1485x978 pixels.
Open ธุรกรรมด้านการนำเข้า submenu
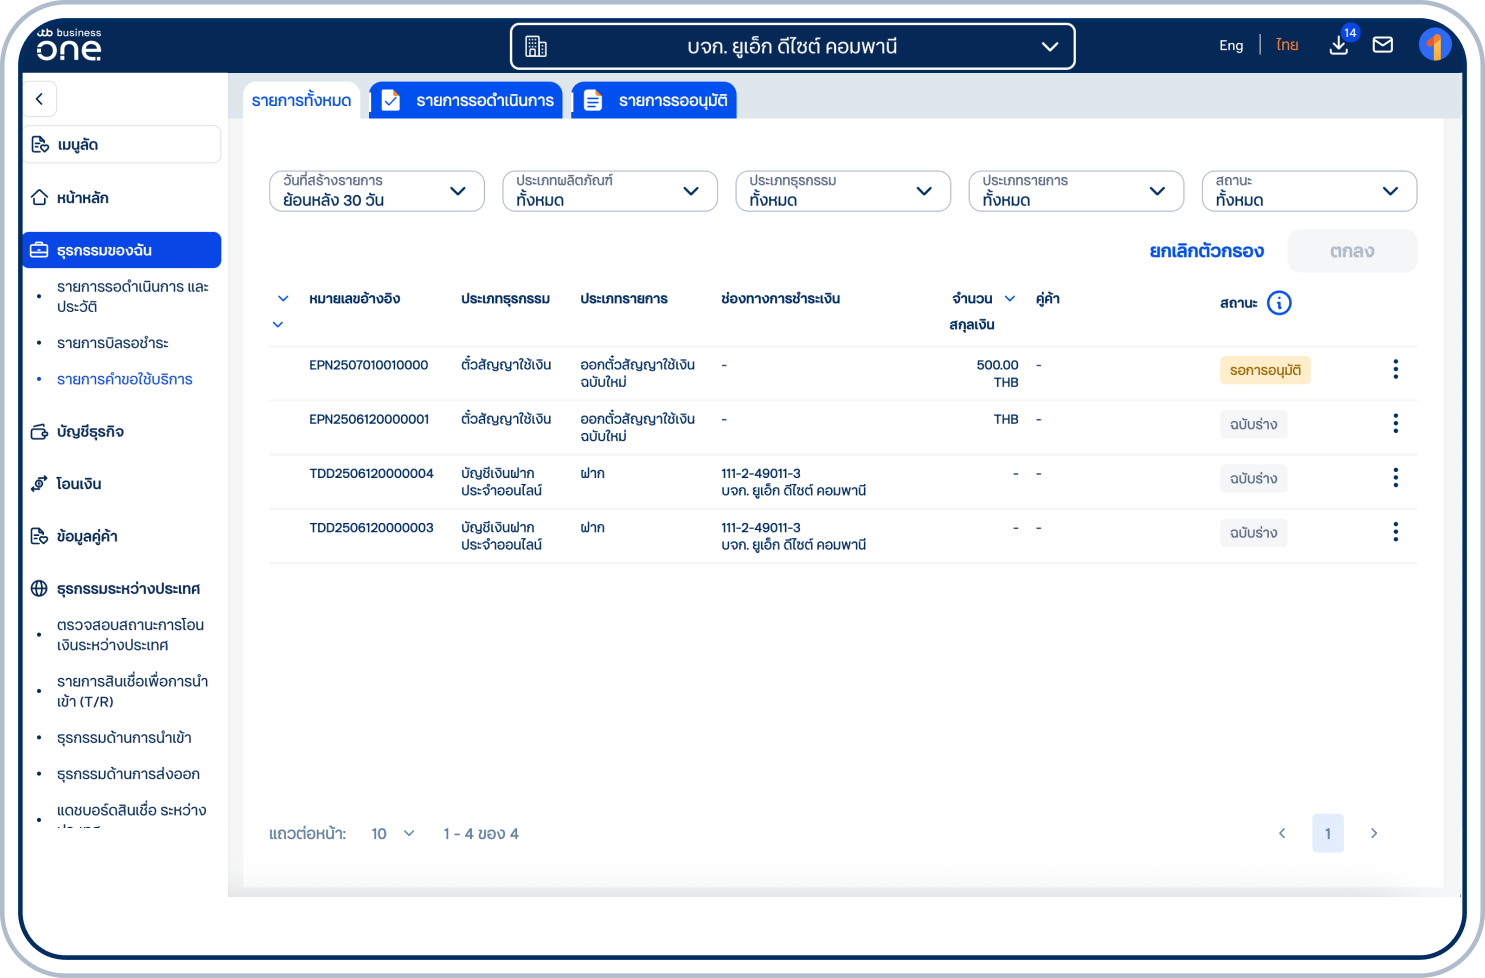point(124,738)
